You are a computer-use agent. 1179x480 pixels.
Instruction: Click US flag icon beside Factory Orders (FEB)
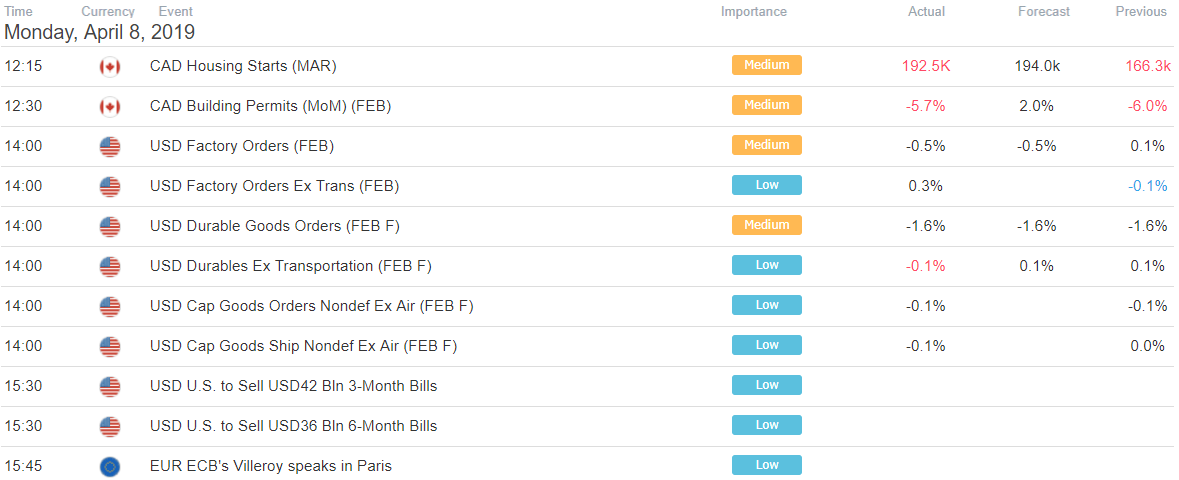point(110,147)
